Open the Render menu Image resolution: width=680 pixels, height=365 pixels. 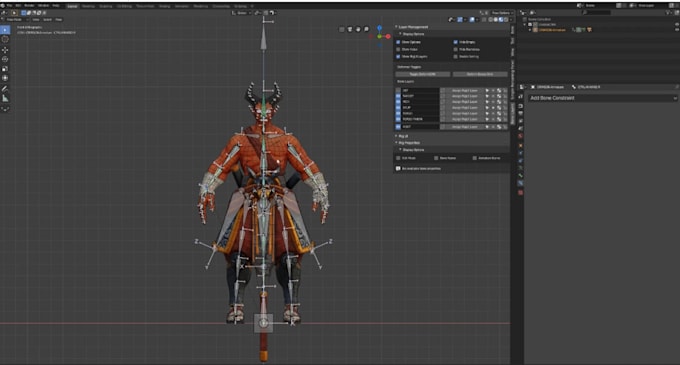[x=29, y=6]
